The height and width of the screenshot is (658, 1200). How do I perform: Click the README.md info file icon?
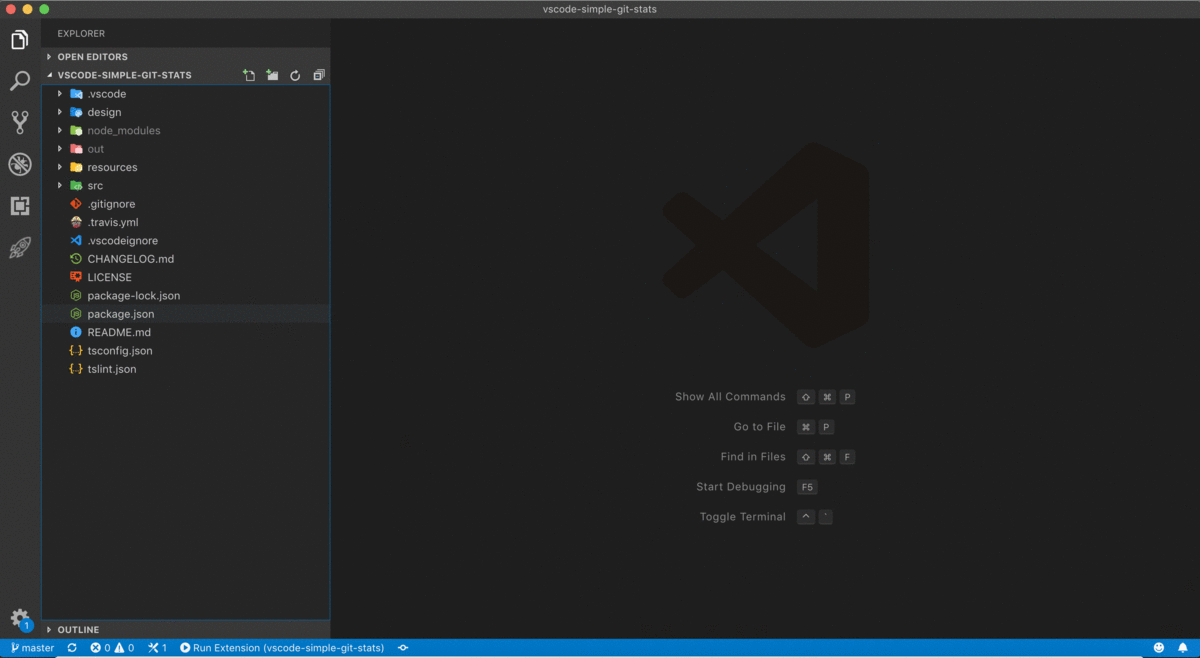pyautogui.click(x=76, y=332)
